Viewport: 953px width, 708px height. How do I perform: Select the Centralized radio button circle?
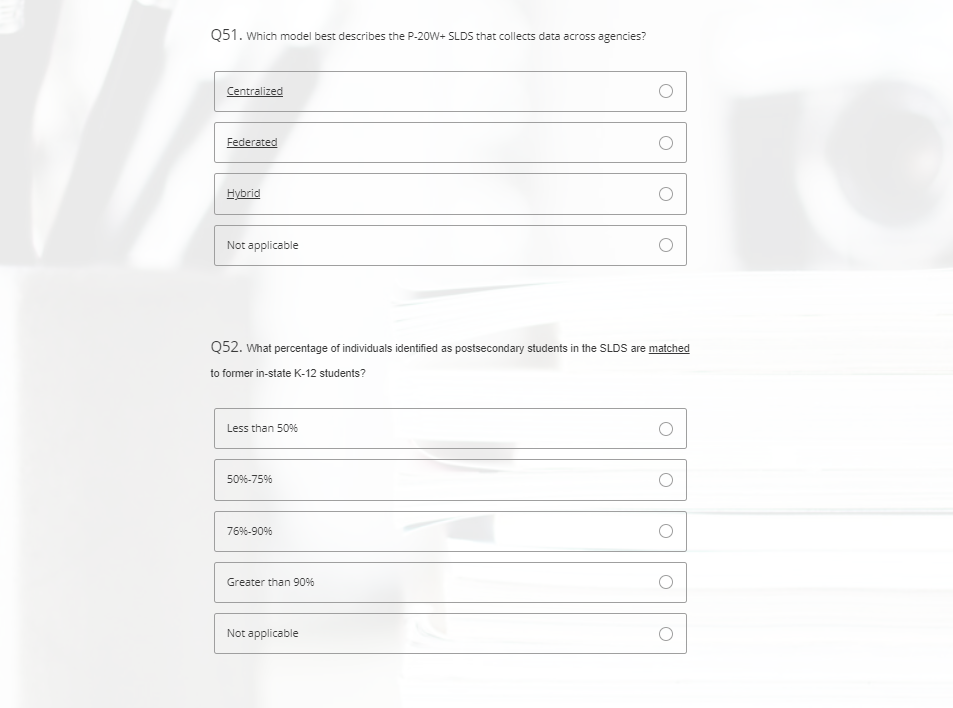tap(666, 92)
